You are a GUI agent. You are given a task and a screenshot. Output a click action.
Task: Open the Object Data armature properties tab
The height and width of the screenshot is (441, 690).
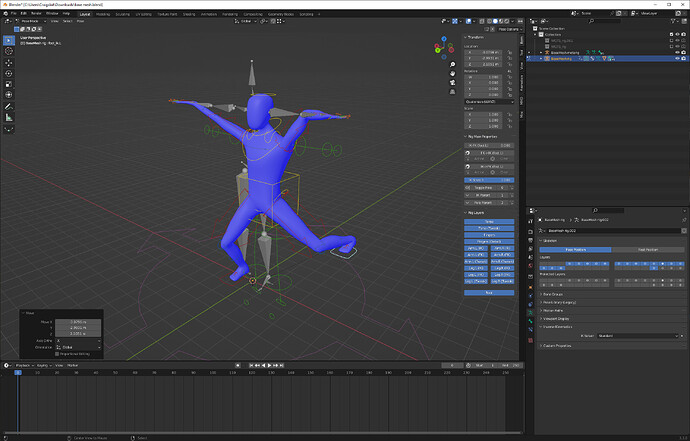click(530, 312)
